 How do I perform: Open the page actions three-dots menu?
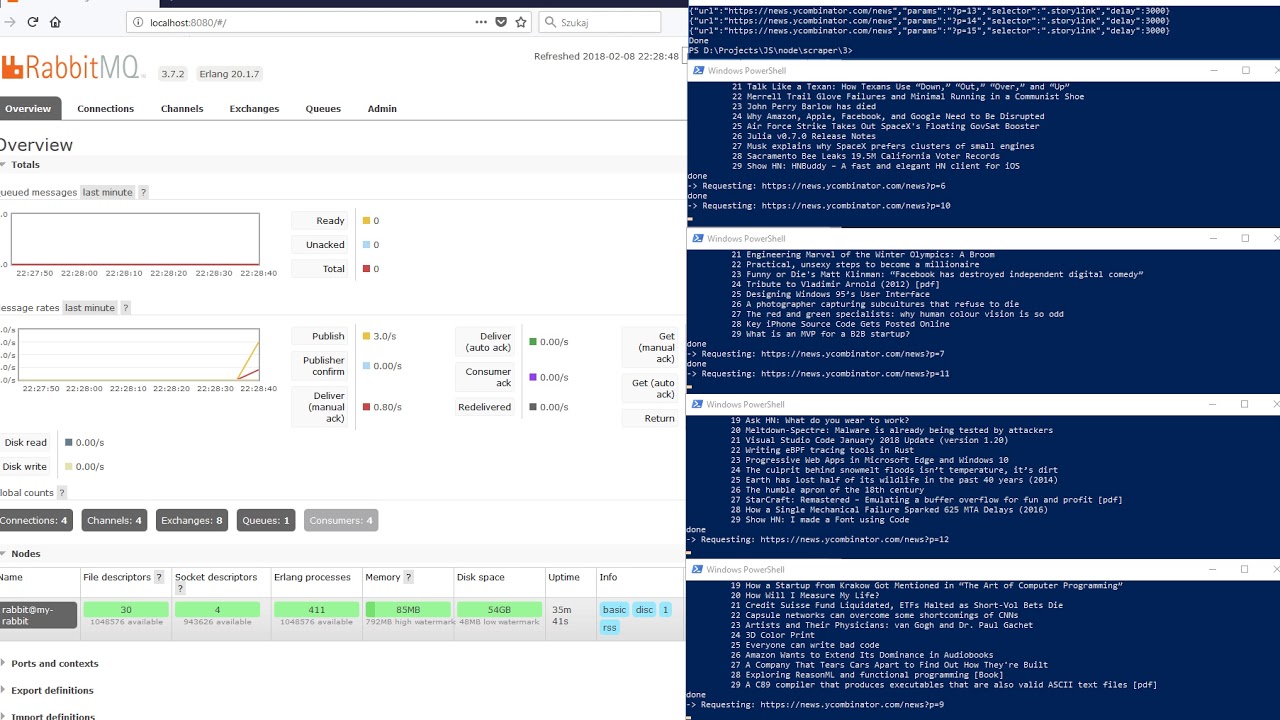pyautogui.click(x=482, y=22)
